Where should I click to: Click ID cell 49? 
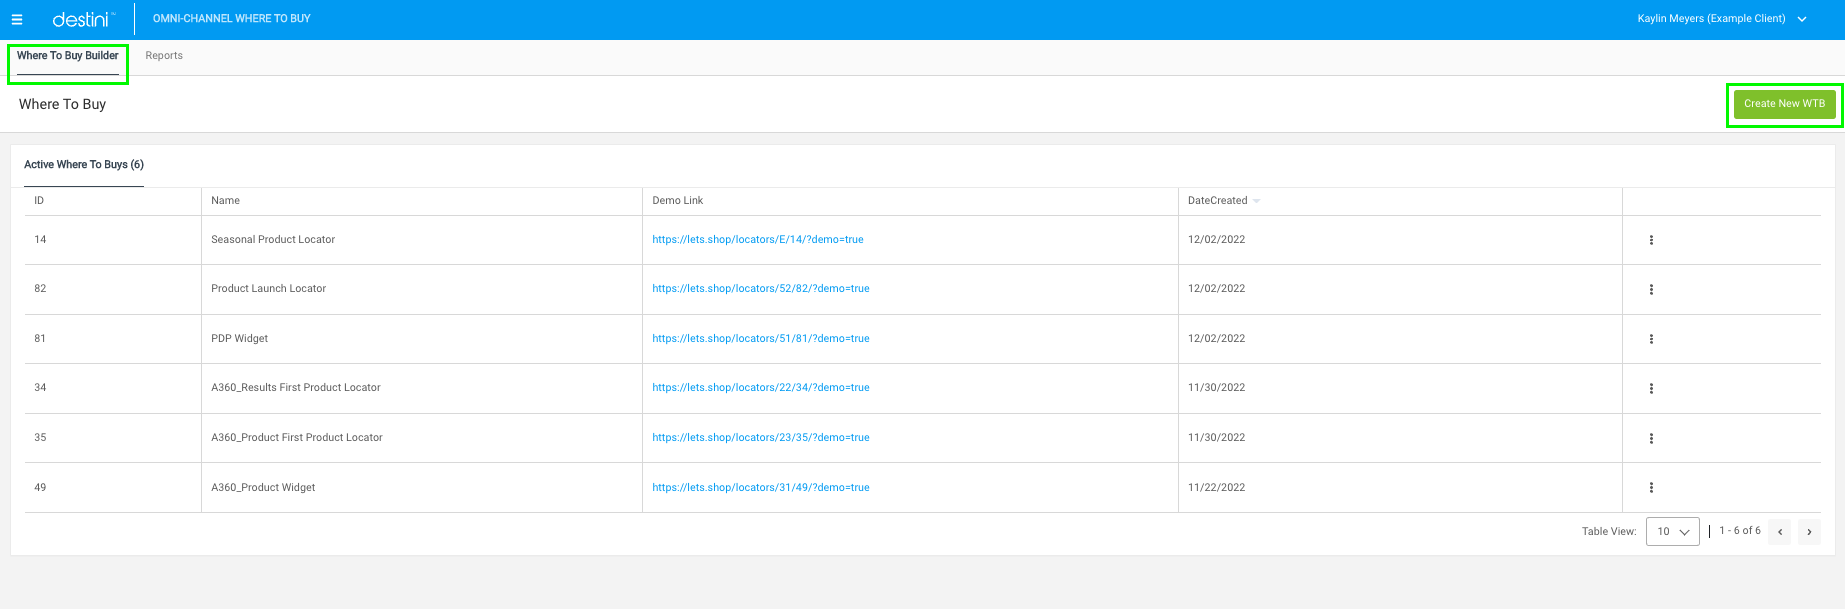(x=40, y=488)
